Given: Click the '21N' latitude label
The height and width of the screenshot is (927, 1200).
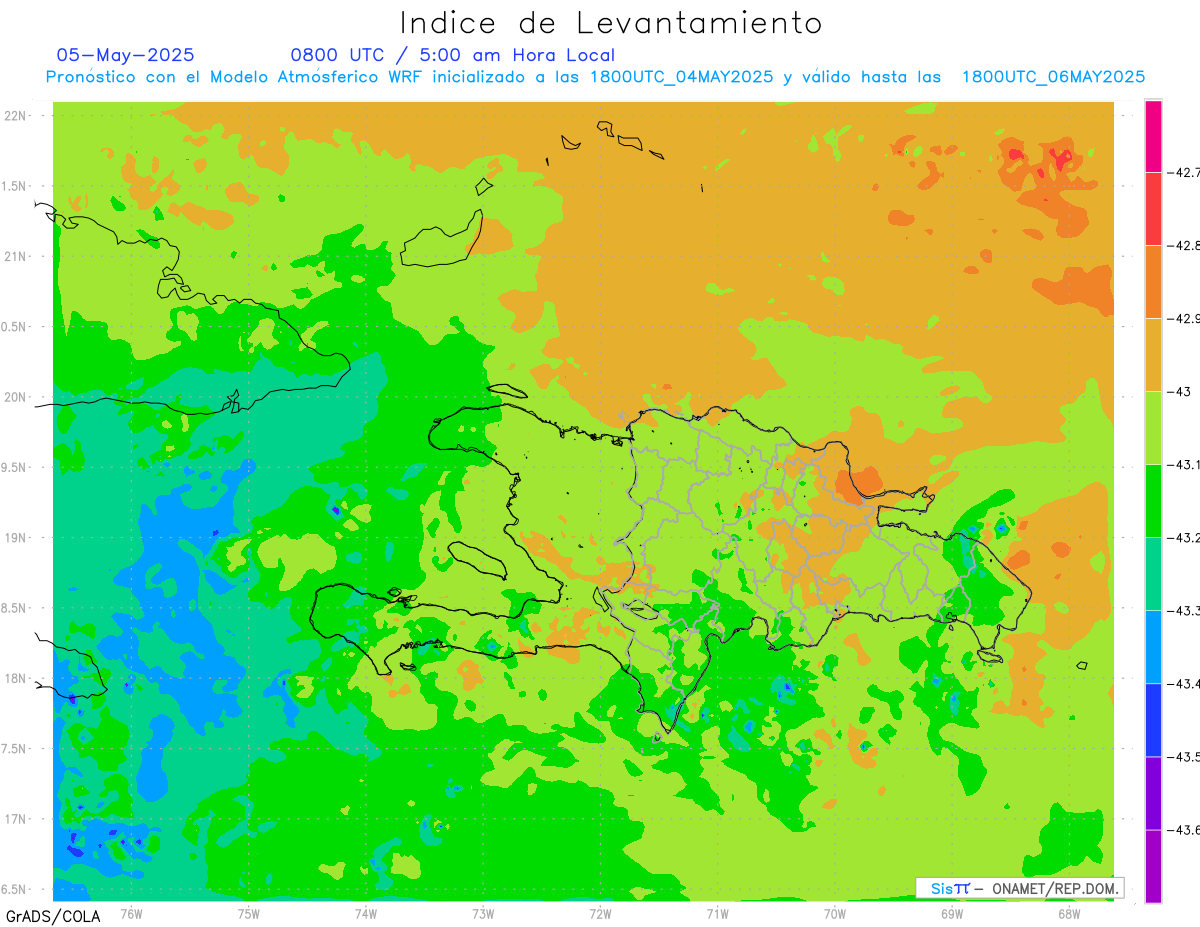Looking at the screenshot, I should click(x=15, y=256).
